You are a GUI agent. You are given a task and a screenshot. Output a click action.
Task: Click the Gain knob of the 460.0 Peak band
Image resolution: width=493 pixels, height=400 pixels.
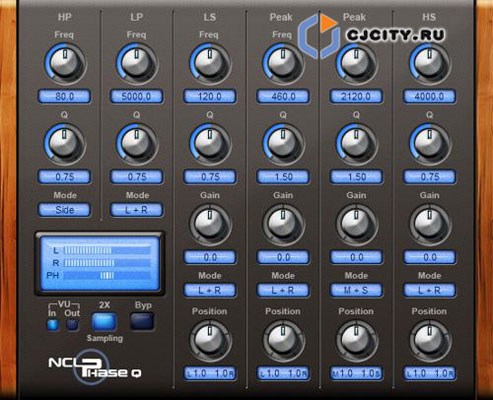283,224
